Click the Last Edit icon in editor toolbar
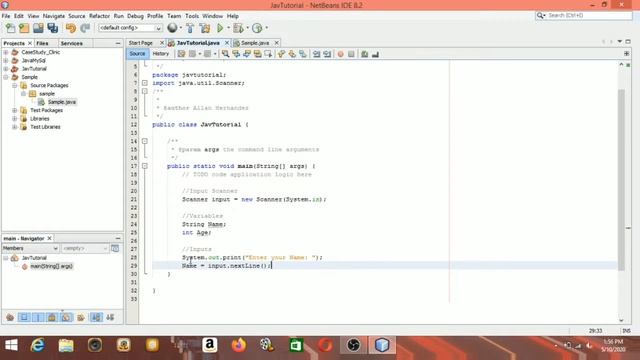Image resolution: width=640 pixels, height=360 pixels. (x=181, y=54)
